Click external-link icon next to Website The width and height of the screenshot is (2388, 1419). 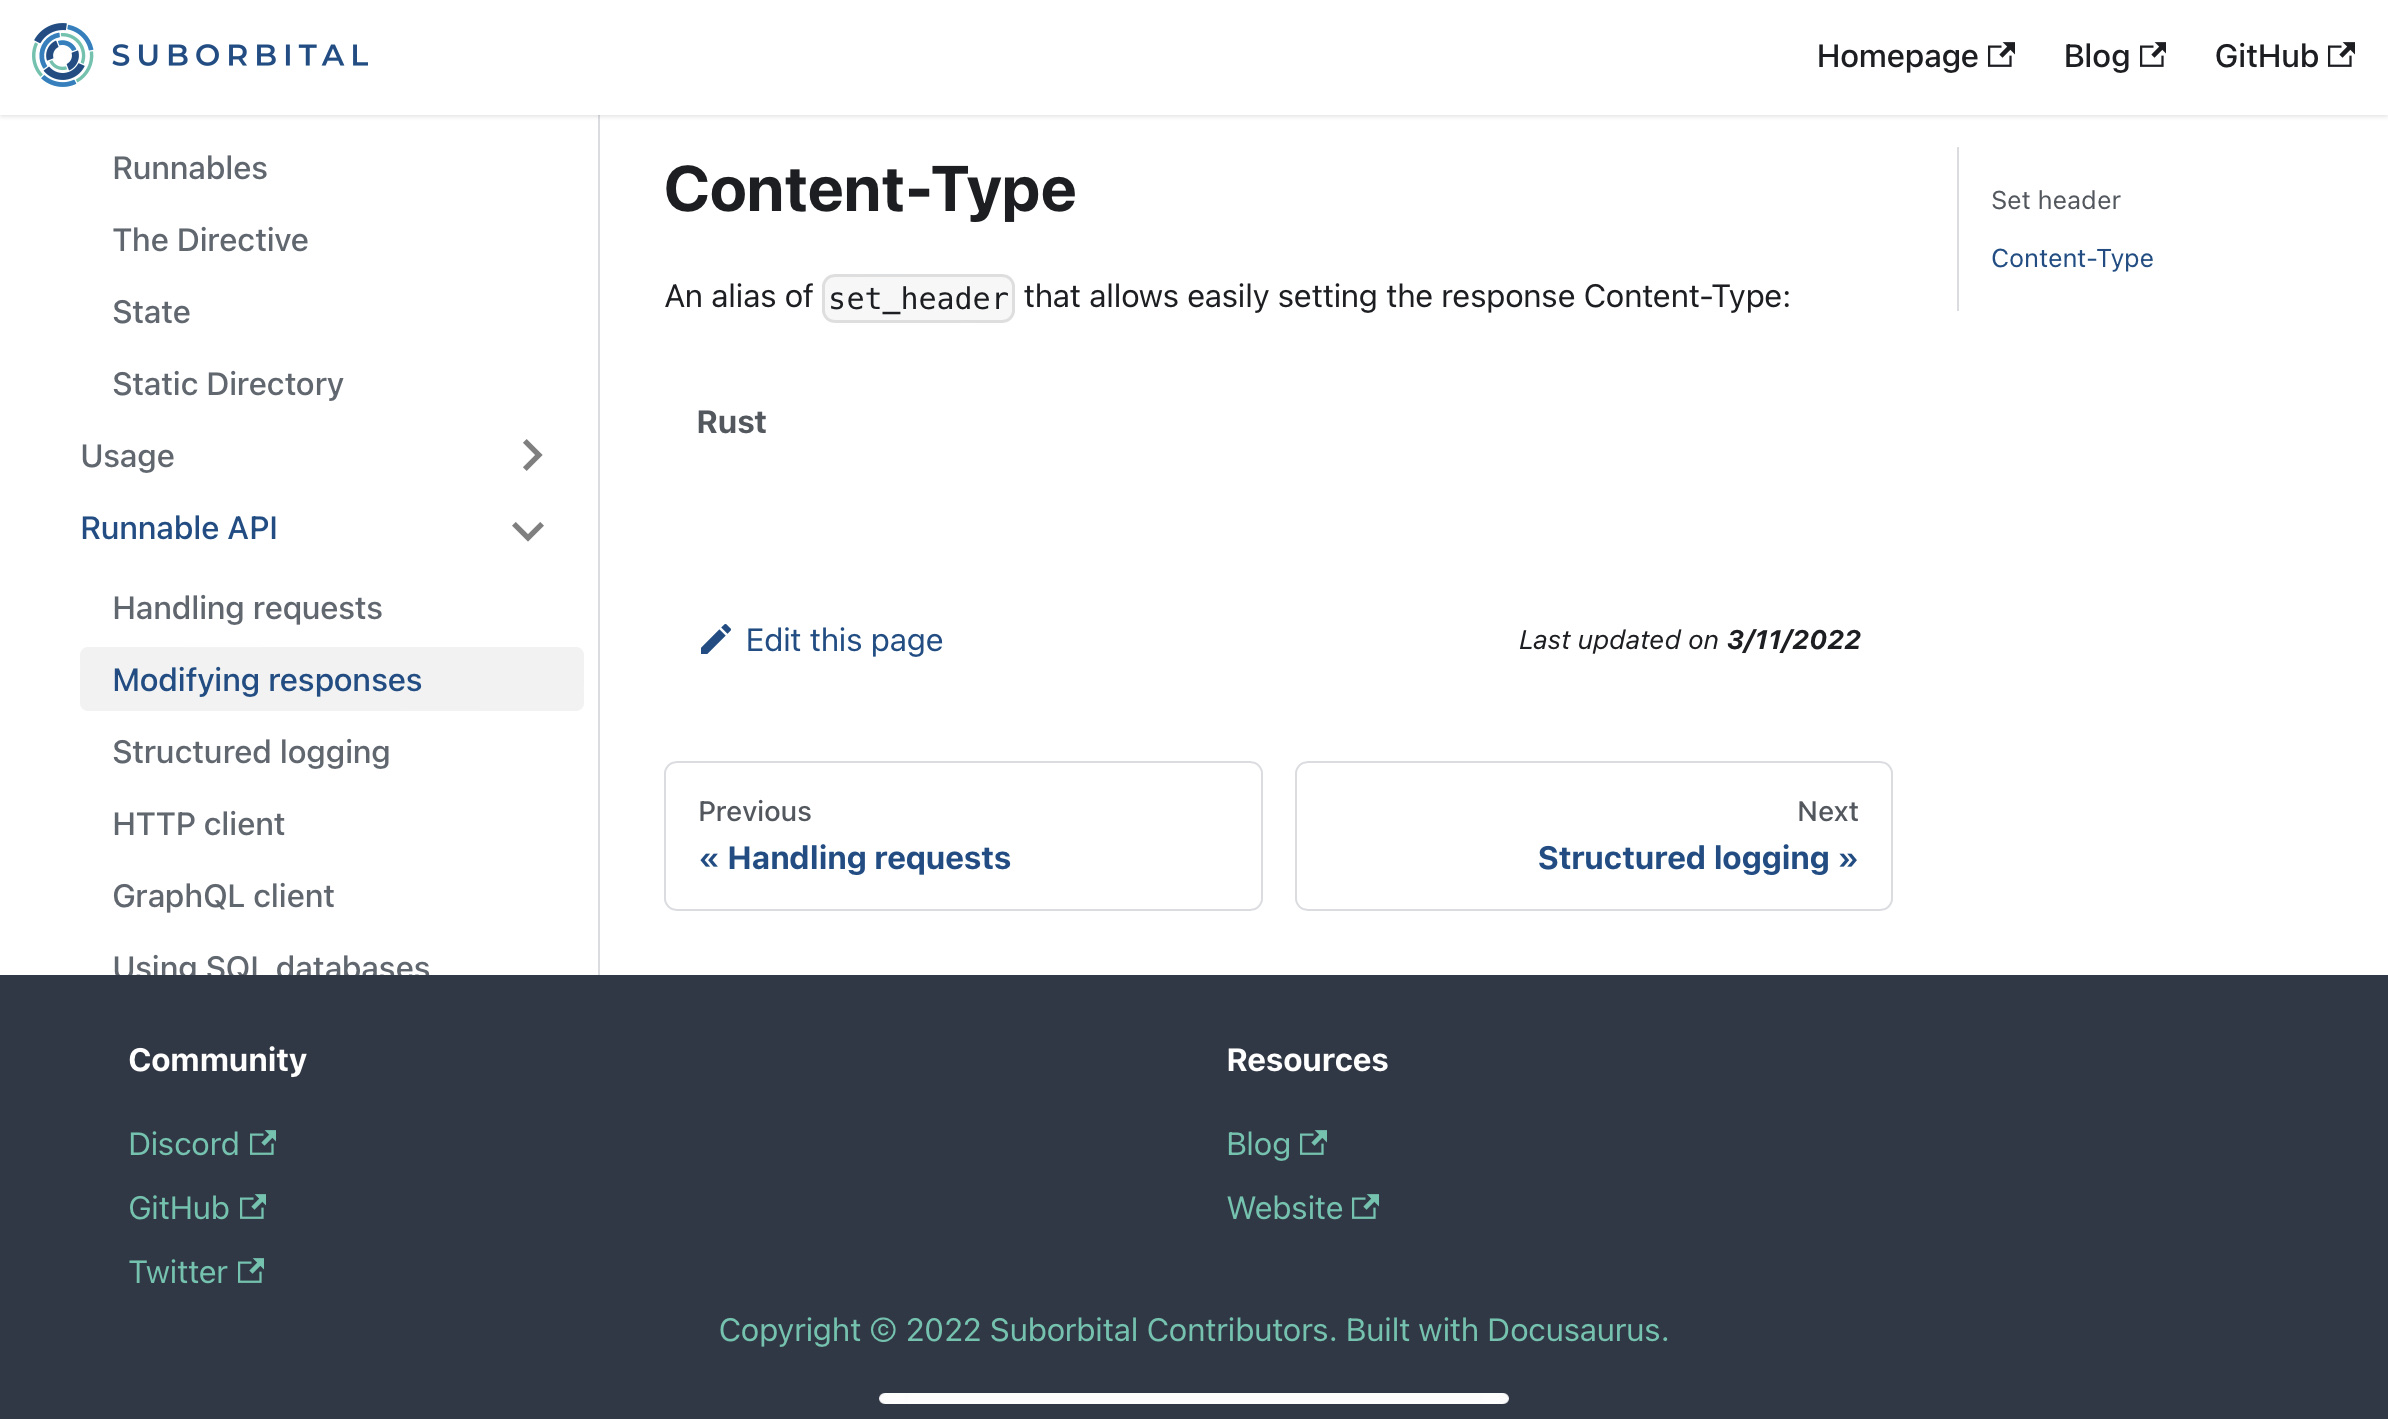(1365, 1207)
